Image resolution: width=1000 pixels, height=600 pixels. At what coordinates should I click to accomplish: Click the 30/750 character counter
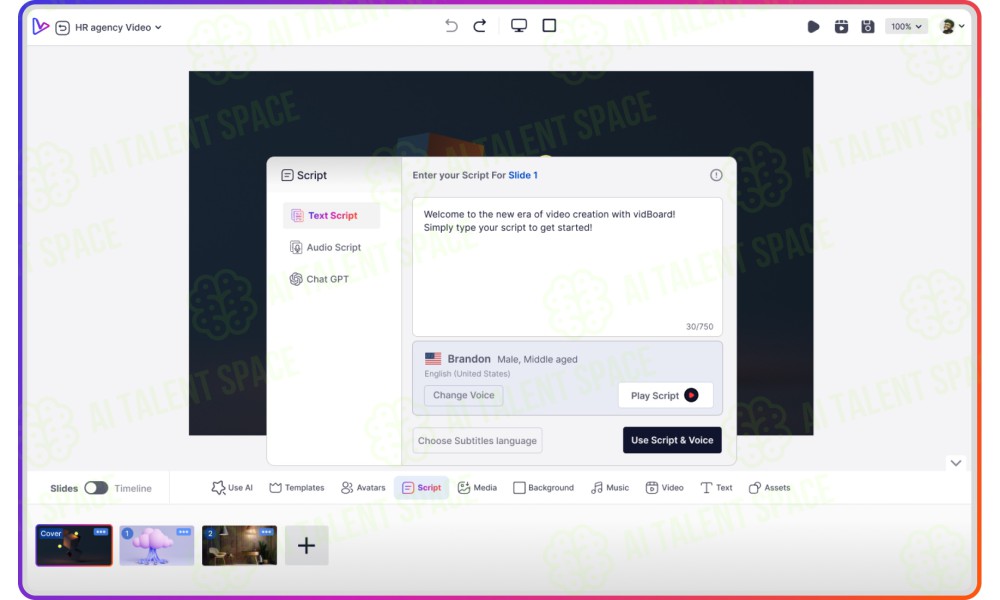700,326
